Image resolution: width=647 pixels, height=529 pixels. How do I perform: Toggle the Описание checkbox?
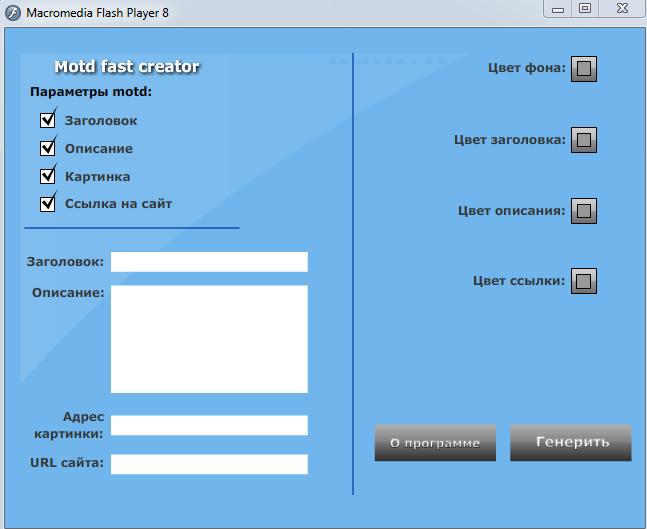coord(48,148)
